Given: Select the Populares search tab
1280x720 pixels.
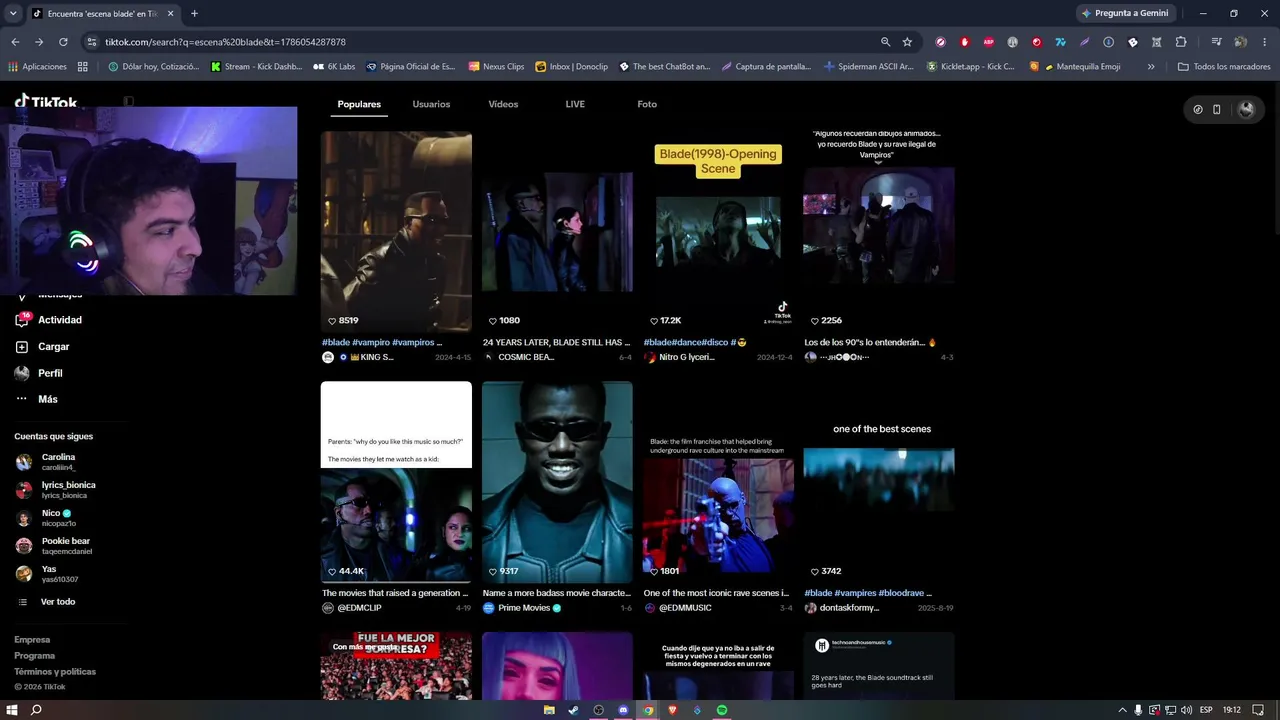Looking at the screenshot, I should point(359,104).
